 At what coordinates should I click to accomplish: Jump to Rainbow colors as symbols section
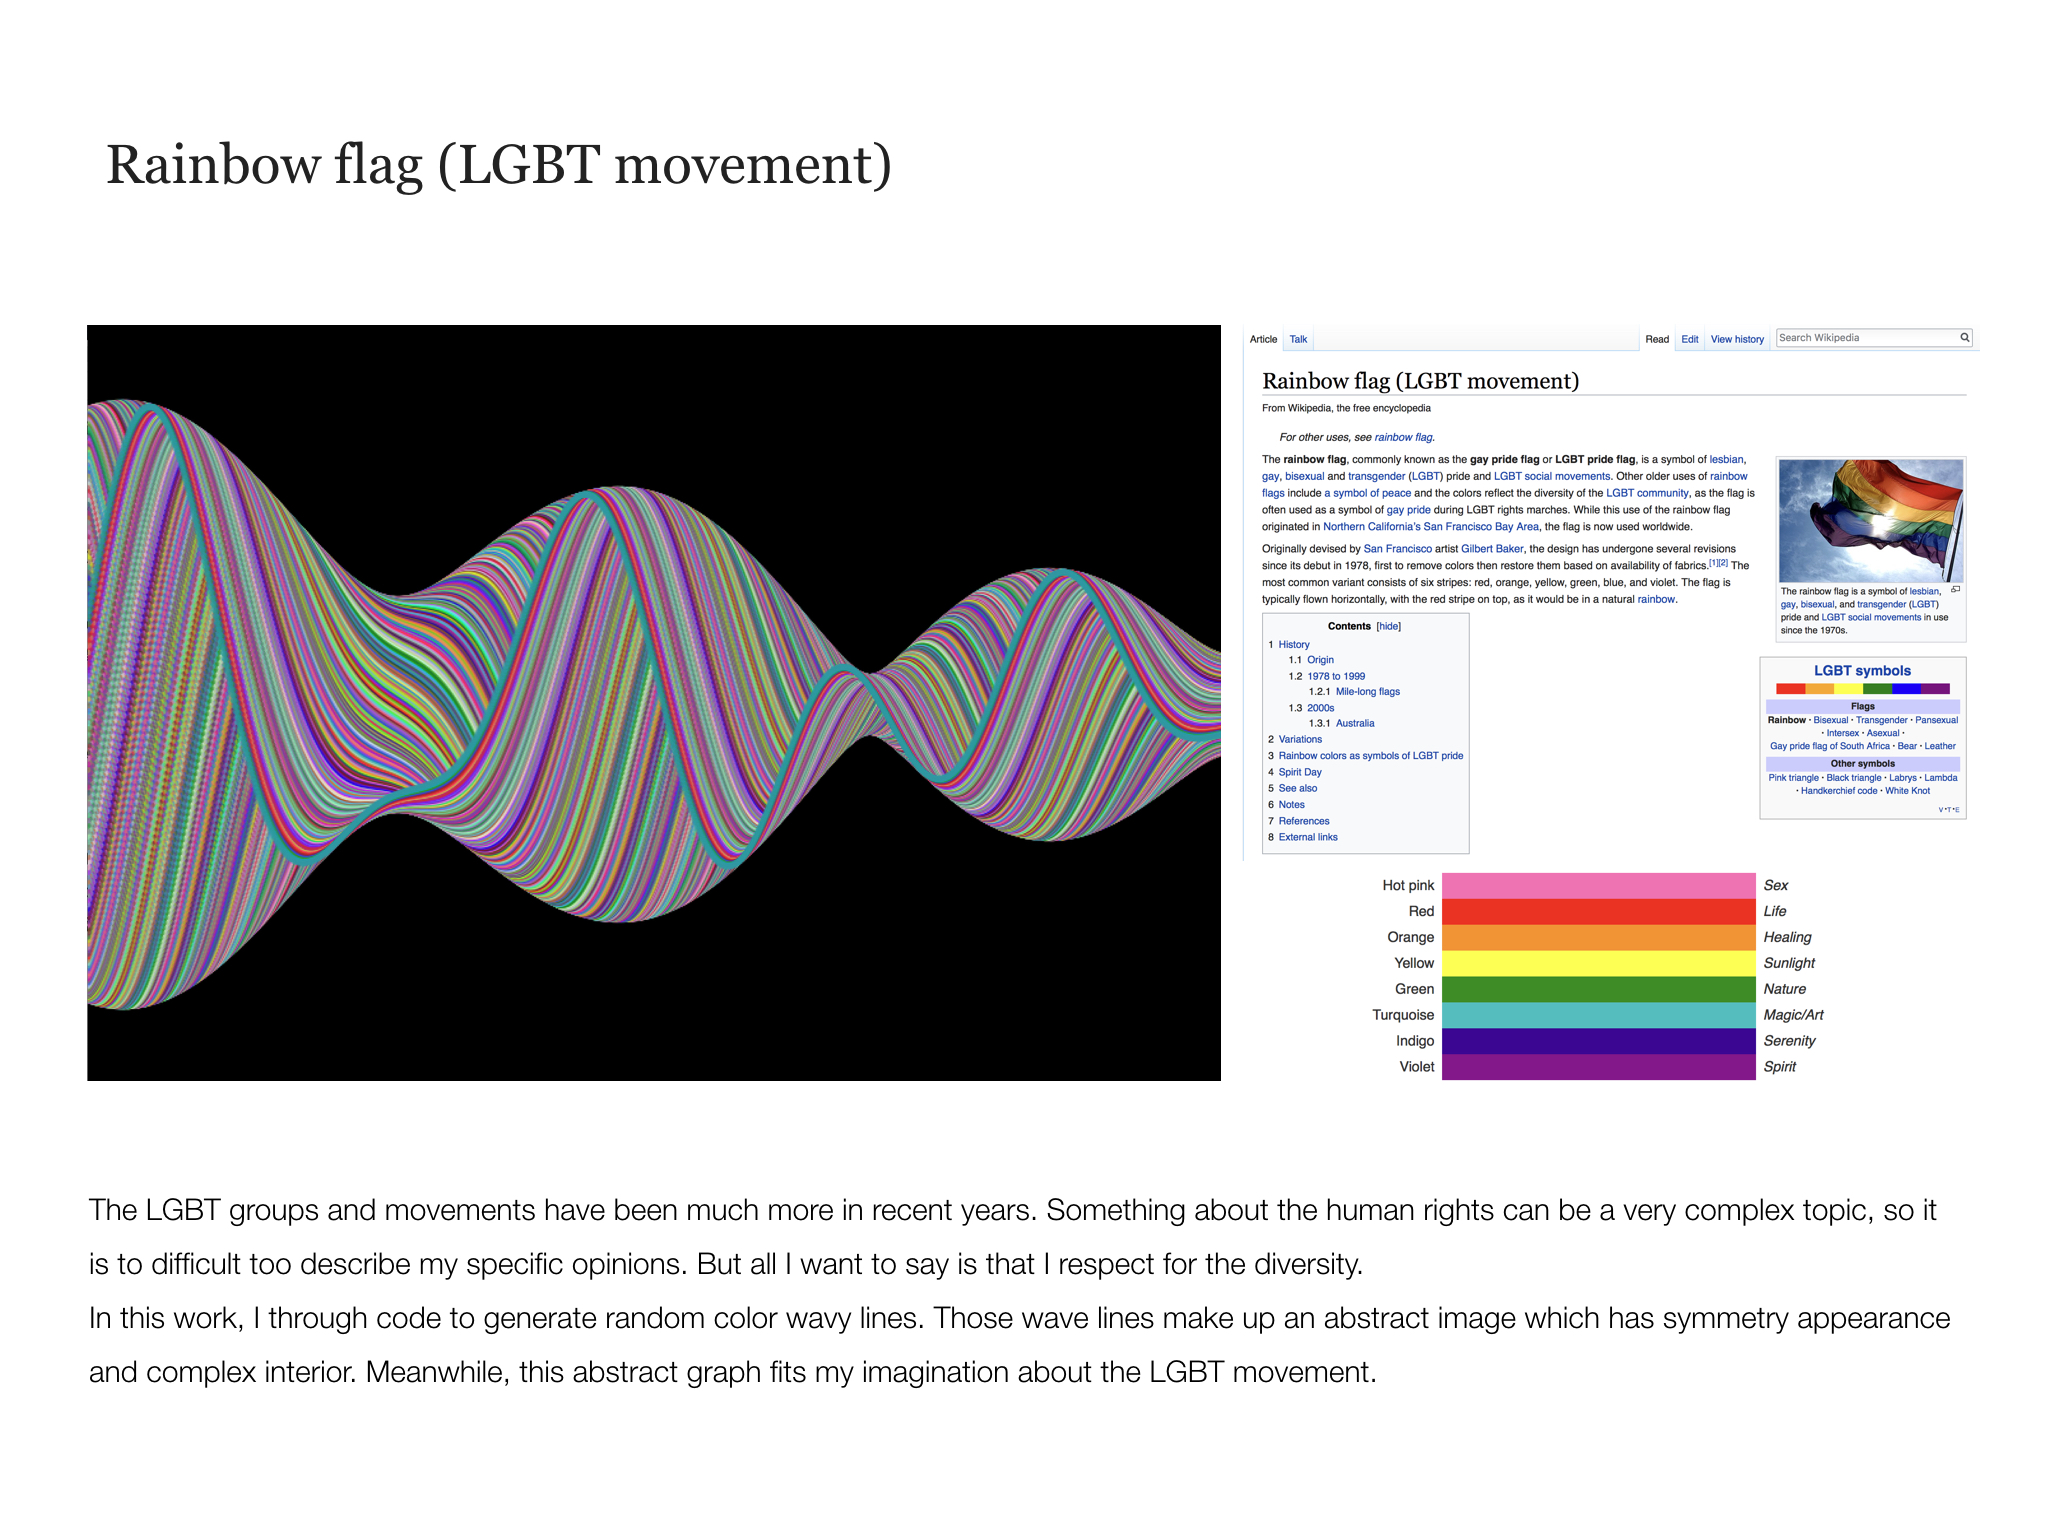click(x=1370, y=756)
